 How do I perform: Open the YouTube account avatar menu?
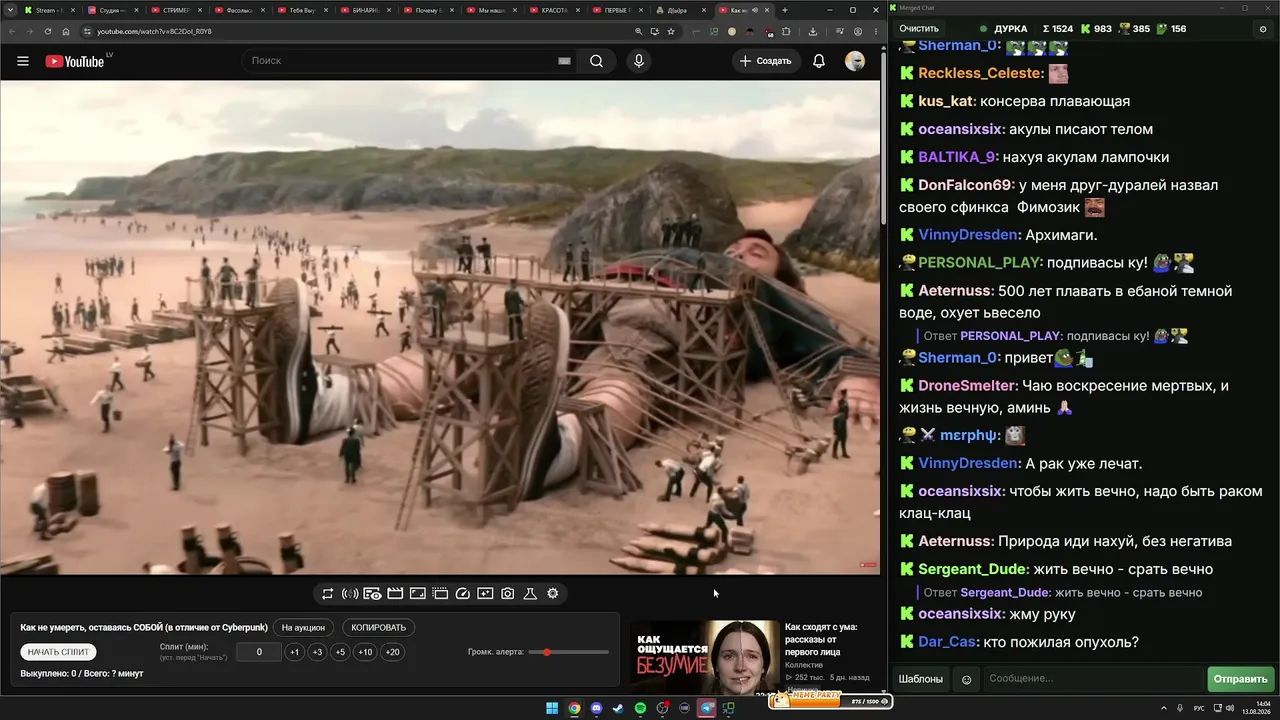855,61
